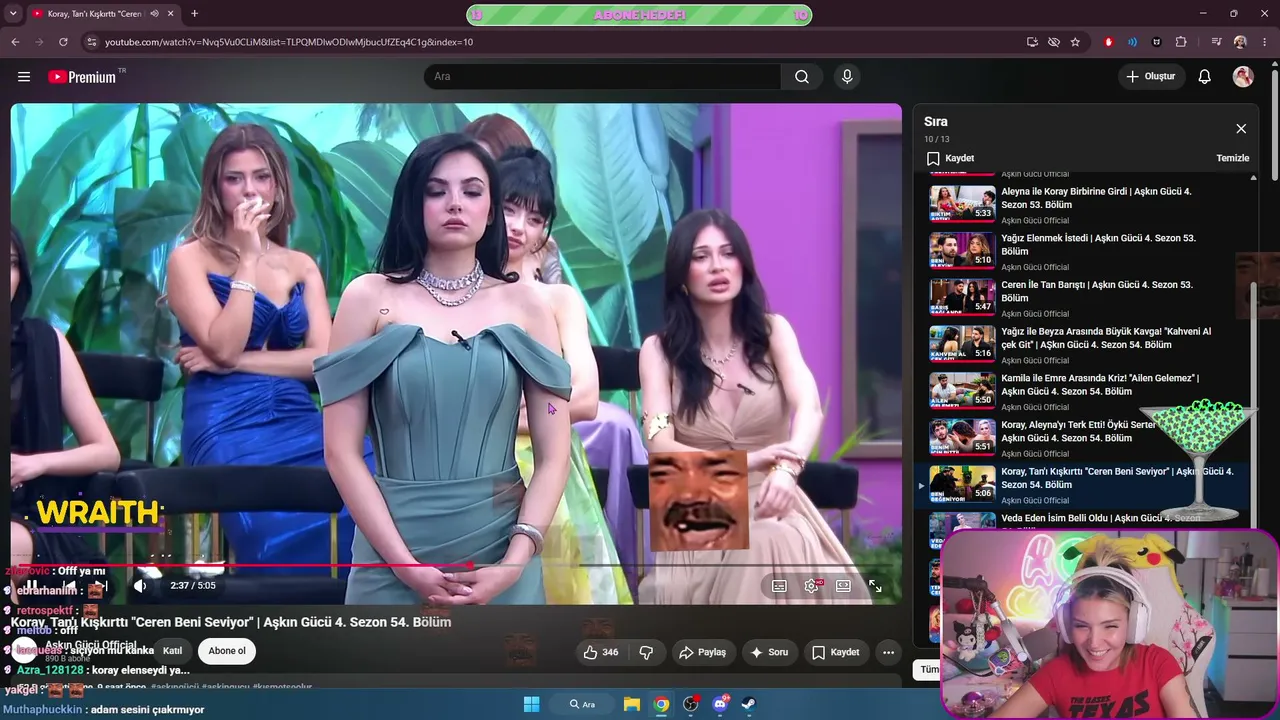Click the browser address bar URL
Image resolution: width=1280 pixels, height=720 pixels.
[289, 42]
